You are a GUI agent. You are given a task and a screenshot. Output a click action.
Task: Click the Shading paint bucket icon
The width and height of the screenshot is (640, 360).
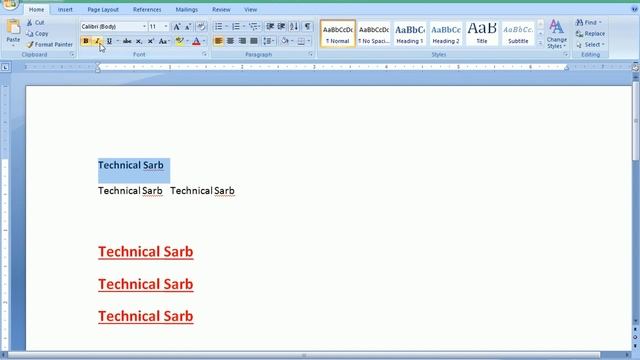tap(285, 41)
